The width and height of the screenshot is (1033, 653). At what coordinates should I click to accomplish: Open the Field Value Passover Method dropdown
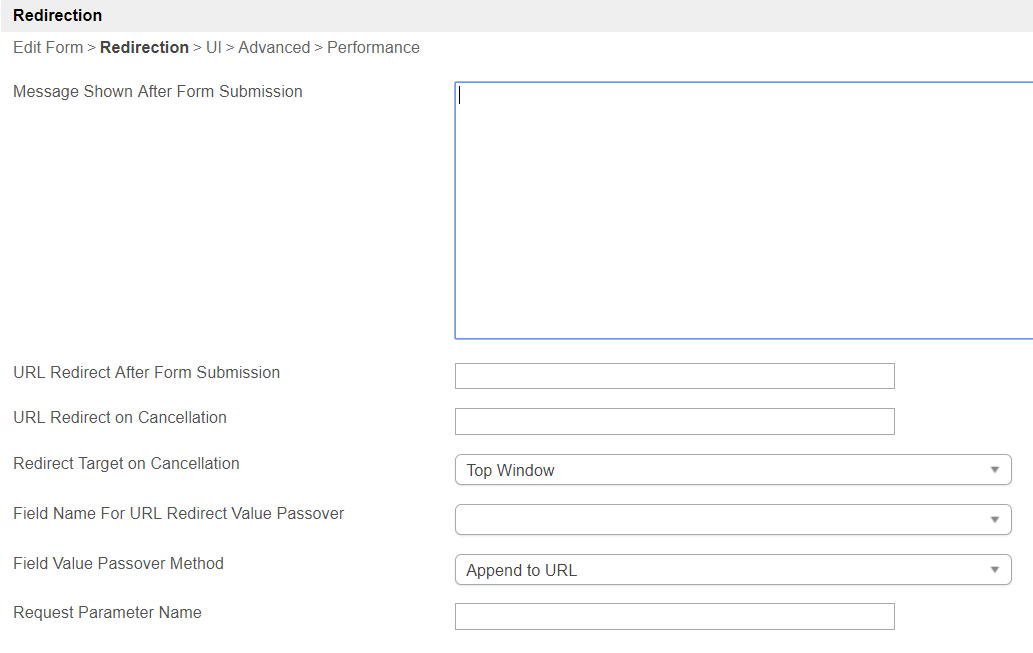(732, 570)
